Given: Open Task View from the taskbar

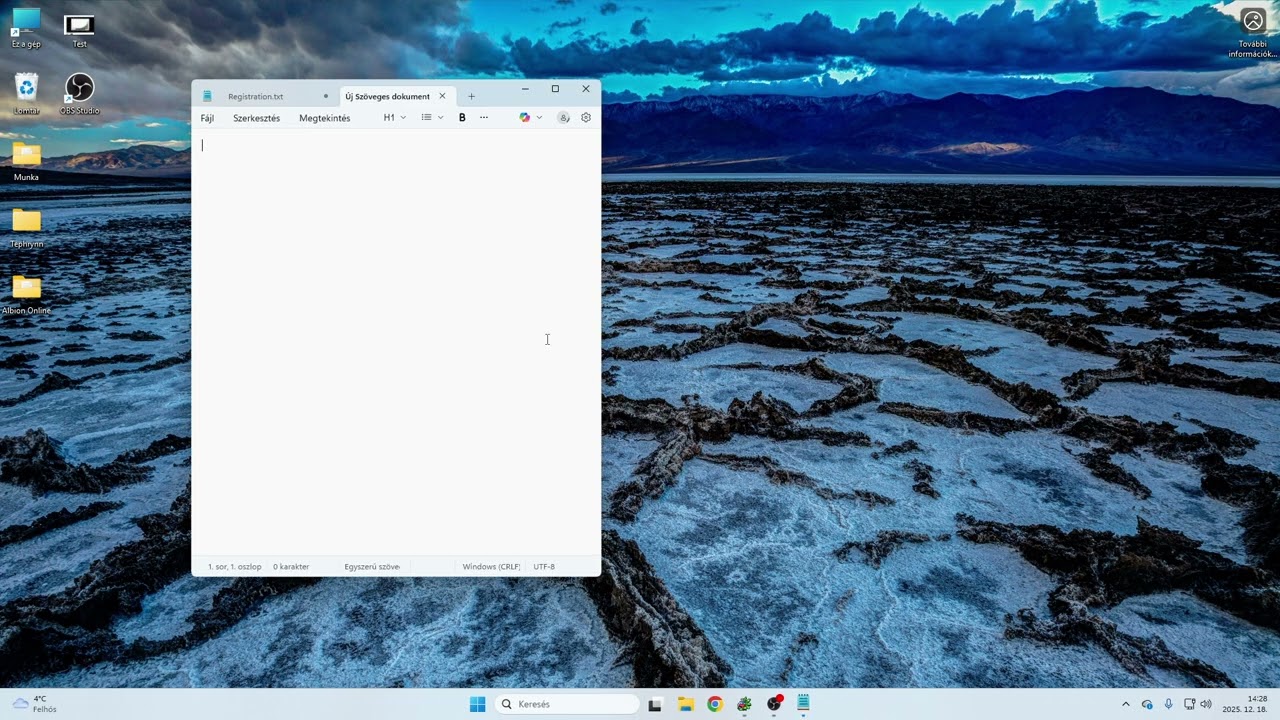Looking at the screenshot, I should tap(655, 704).
